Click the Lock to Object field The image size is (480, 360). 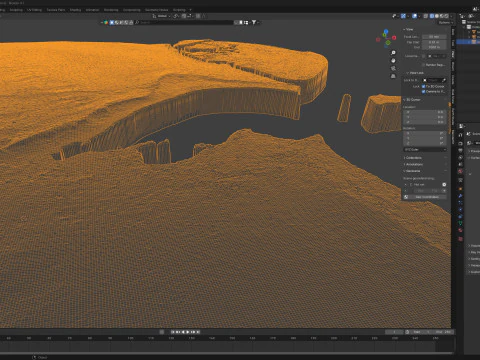434,80
